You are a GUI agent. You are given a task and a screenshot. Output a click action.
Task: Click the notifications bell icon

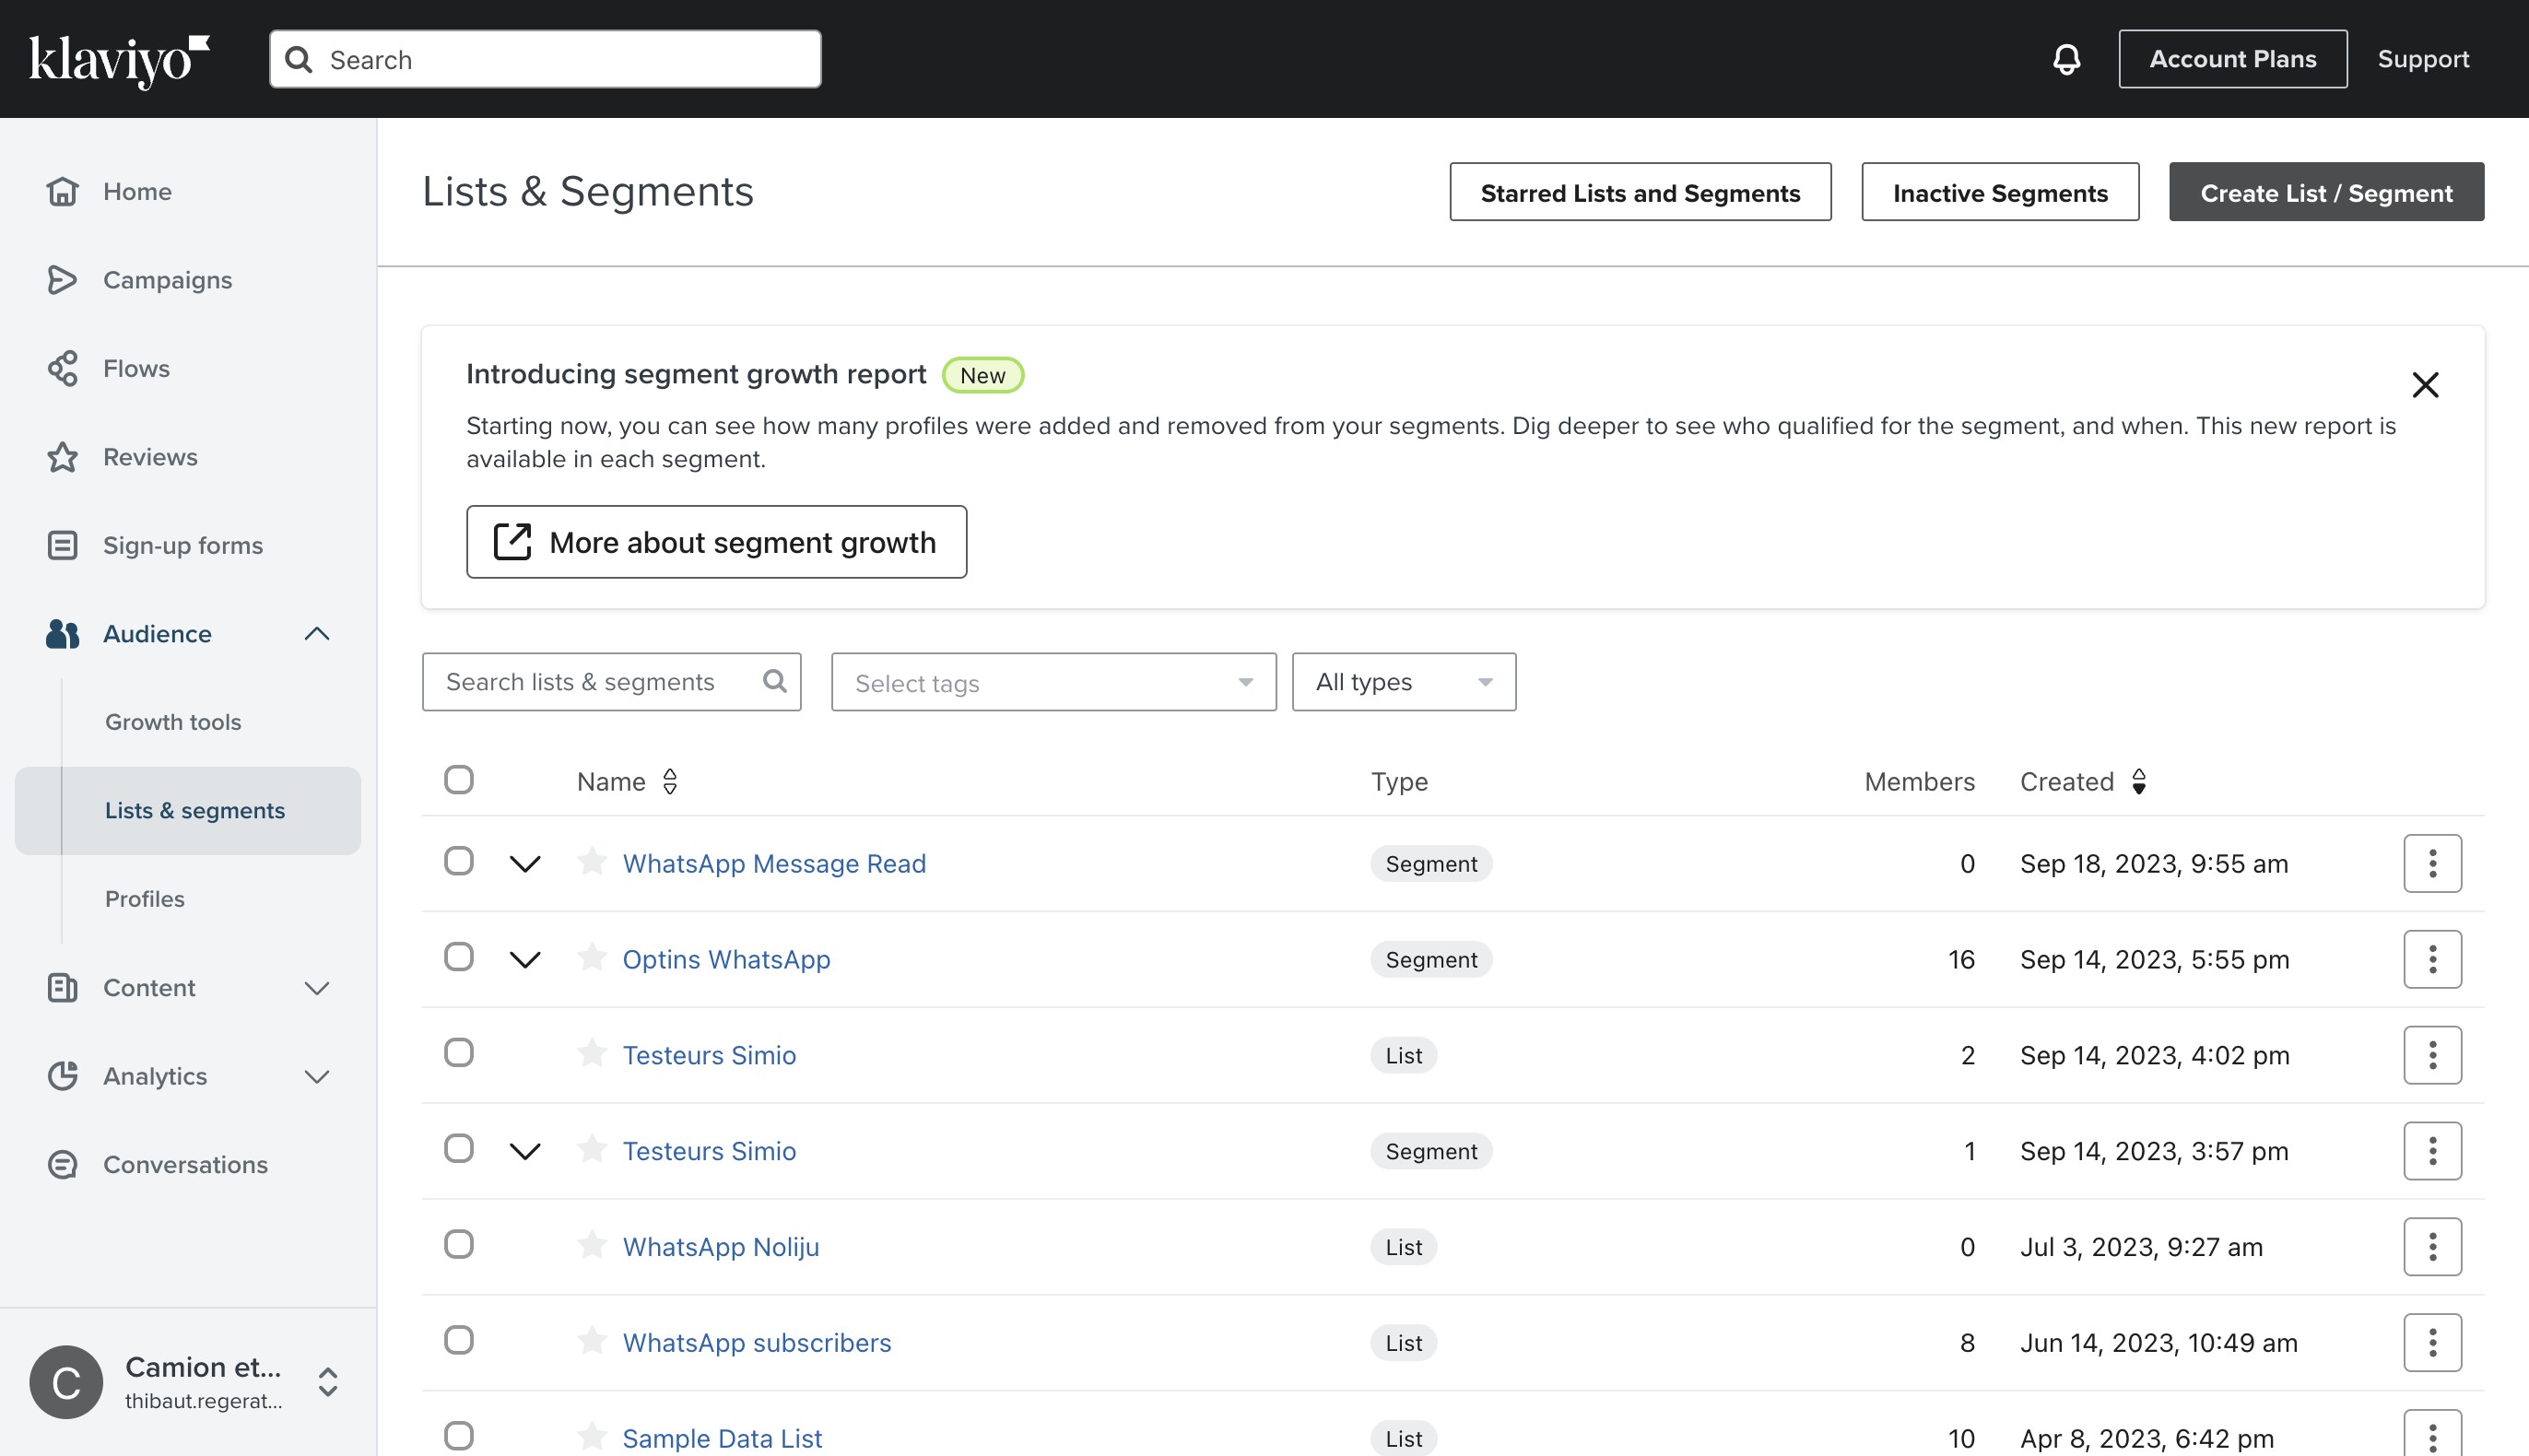(2066, 59)
